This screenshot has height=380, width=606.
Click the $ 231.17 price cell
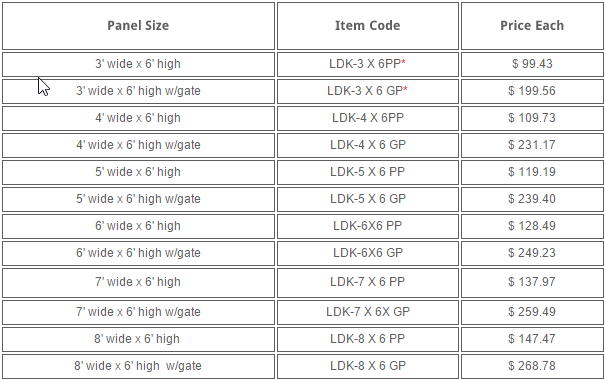532,145
